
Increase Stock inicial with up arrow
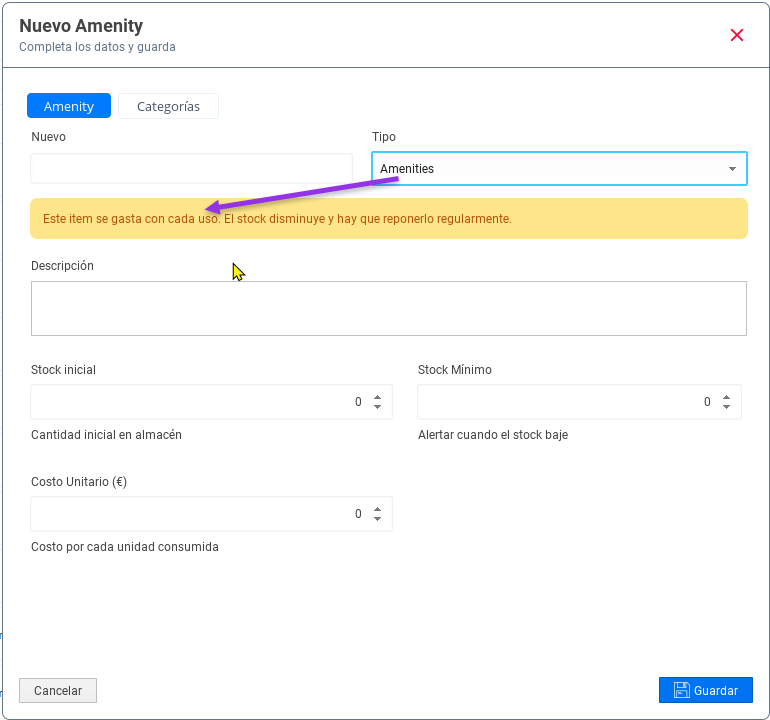pyautogui.click(x=377, y=397)
